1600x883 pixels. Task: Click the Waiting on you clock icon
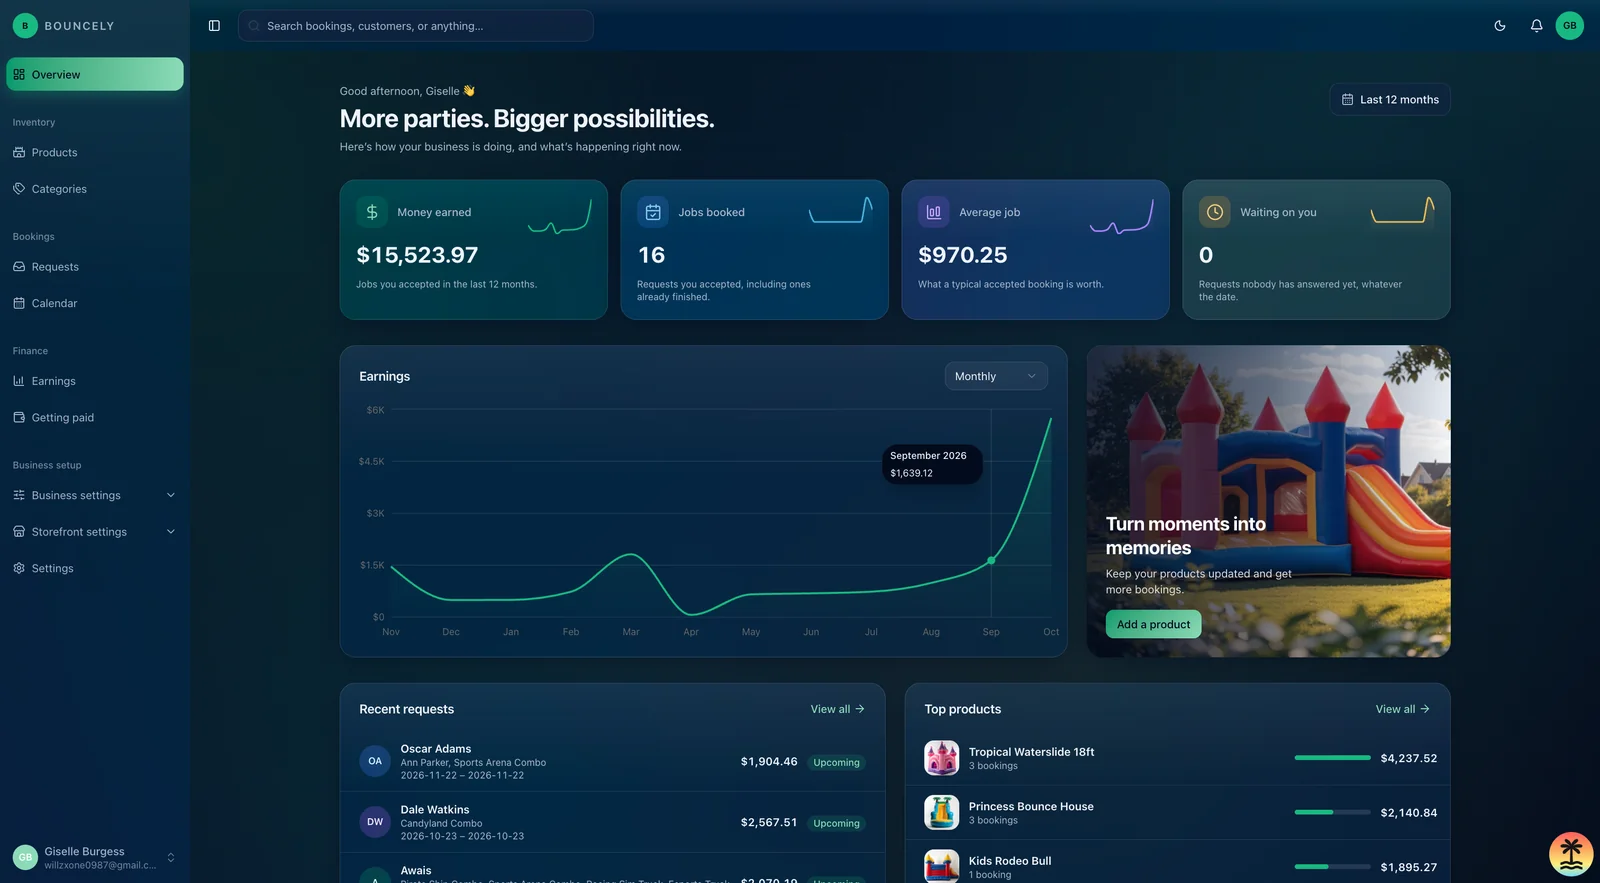point(1215,212)
